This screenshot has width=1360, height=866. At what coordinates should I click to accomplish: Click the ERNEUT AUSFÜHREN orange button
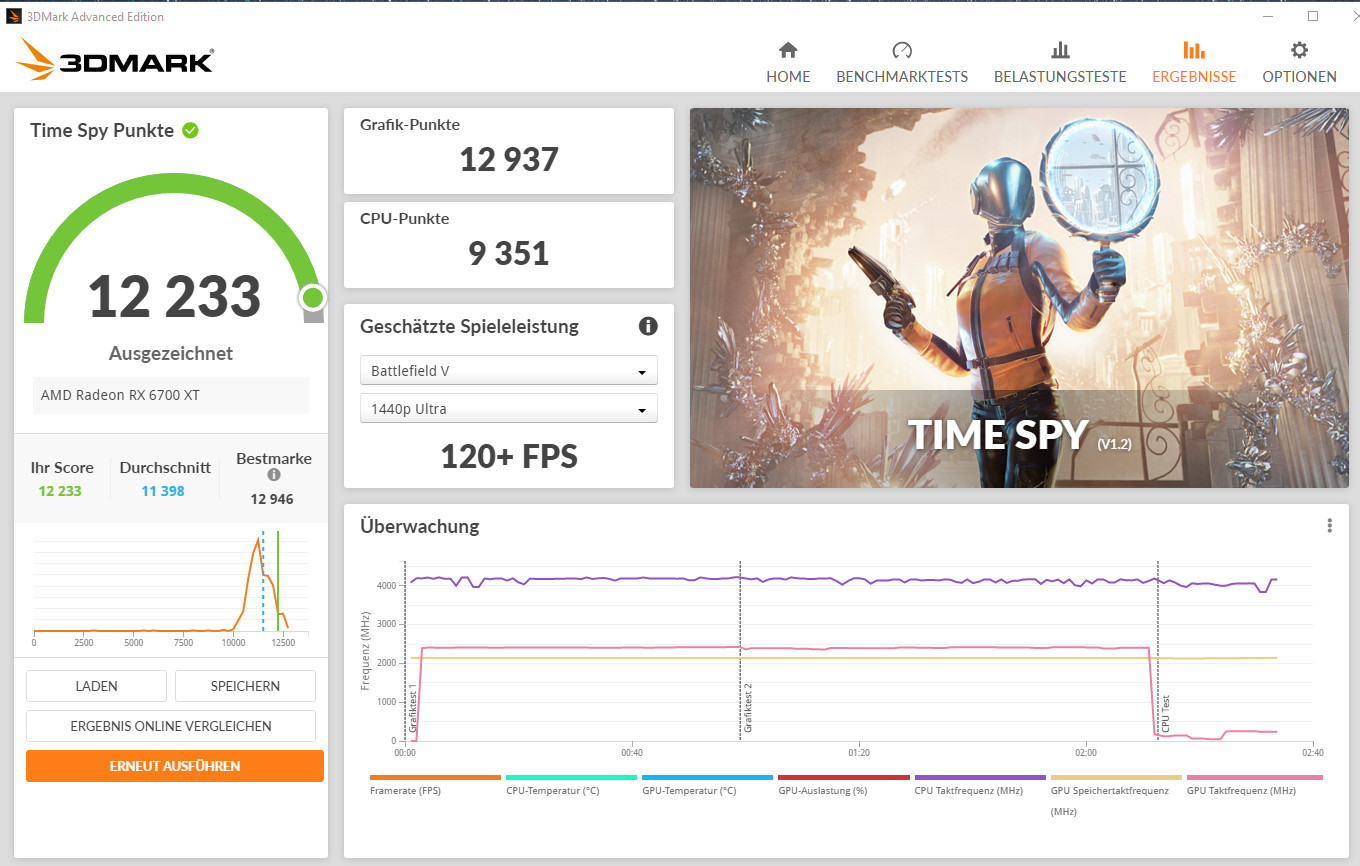pyautogui.click(x=175, y=766)
